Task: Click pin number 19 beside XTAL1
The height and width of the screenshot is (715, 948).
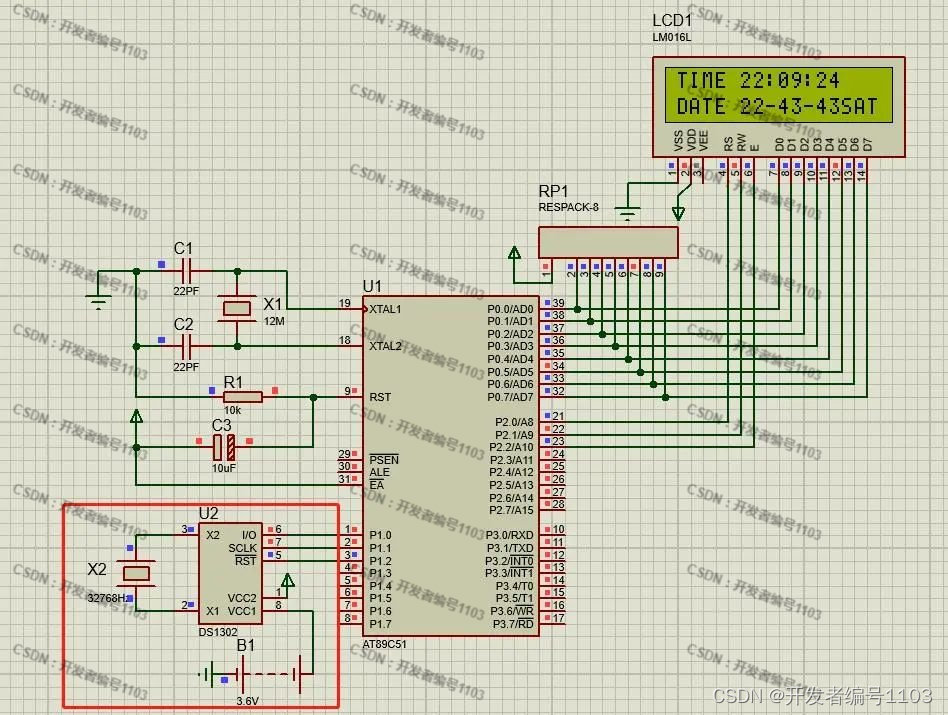Action: tap(345, 303)
